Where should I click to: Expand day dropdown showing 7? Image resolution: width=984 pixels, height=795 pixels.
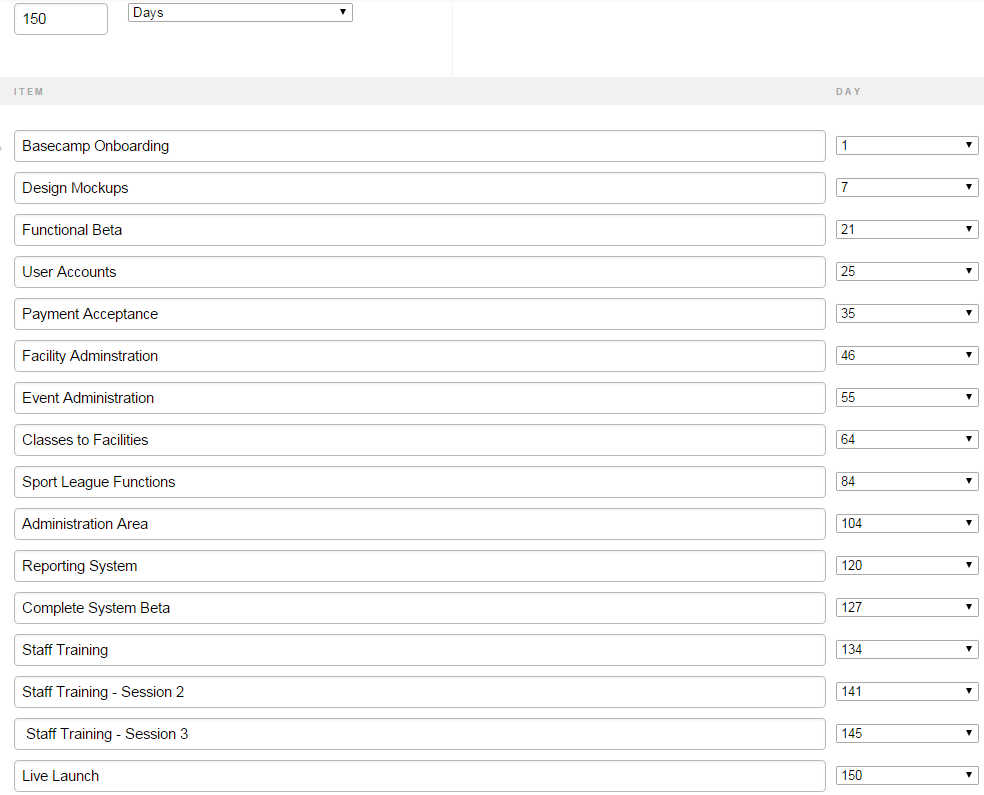tap(907, 188)
